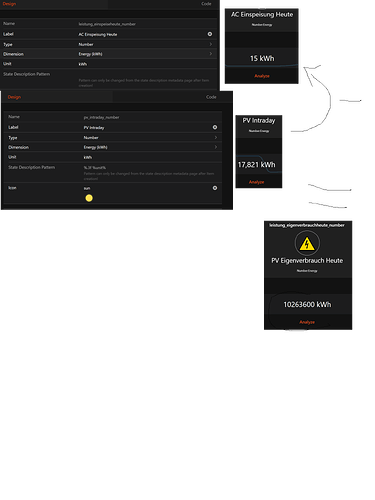Click the Unit kWh field in lower form
This screenshot has width=375, height=500.
click(x=88, y=157)
